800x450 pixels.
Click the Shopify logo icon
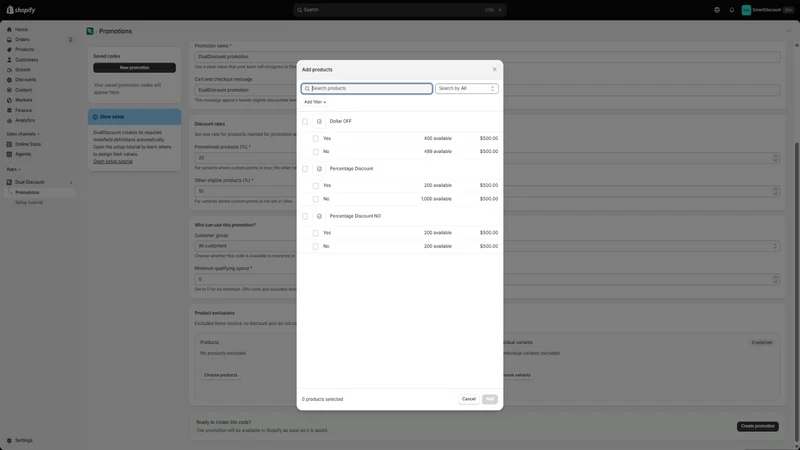pyautogui.click(x=10, y=10)
